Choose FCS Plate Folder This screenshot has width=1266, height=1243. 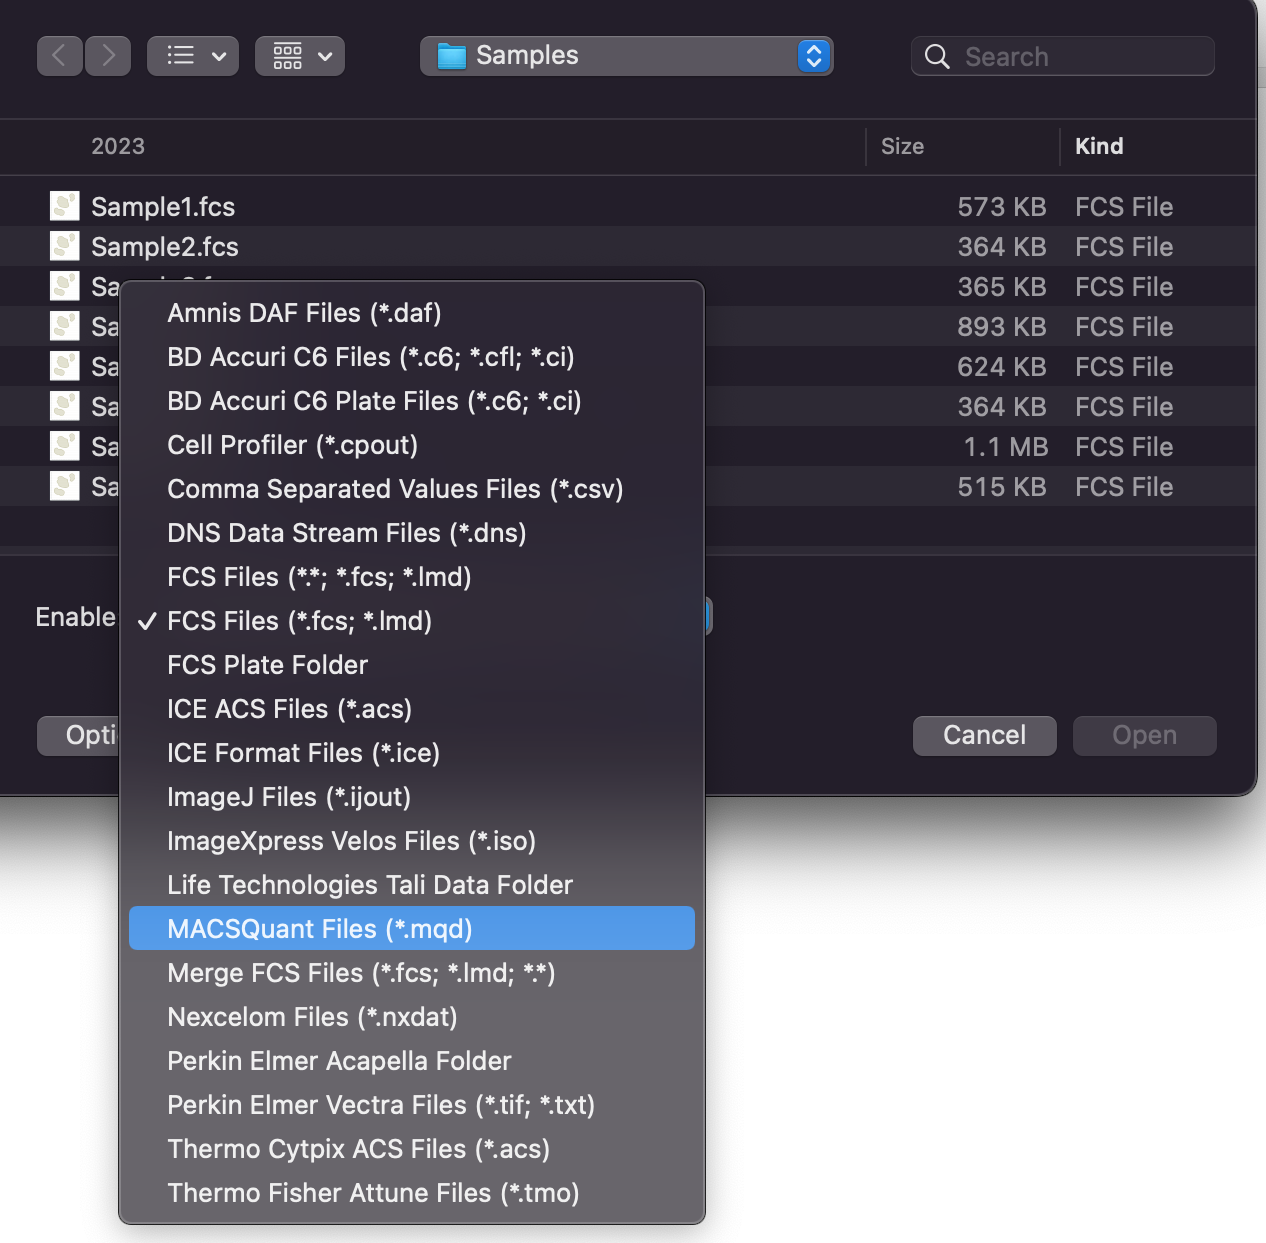(412, 665)
